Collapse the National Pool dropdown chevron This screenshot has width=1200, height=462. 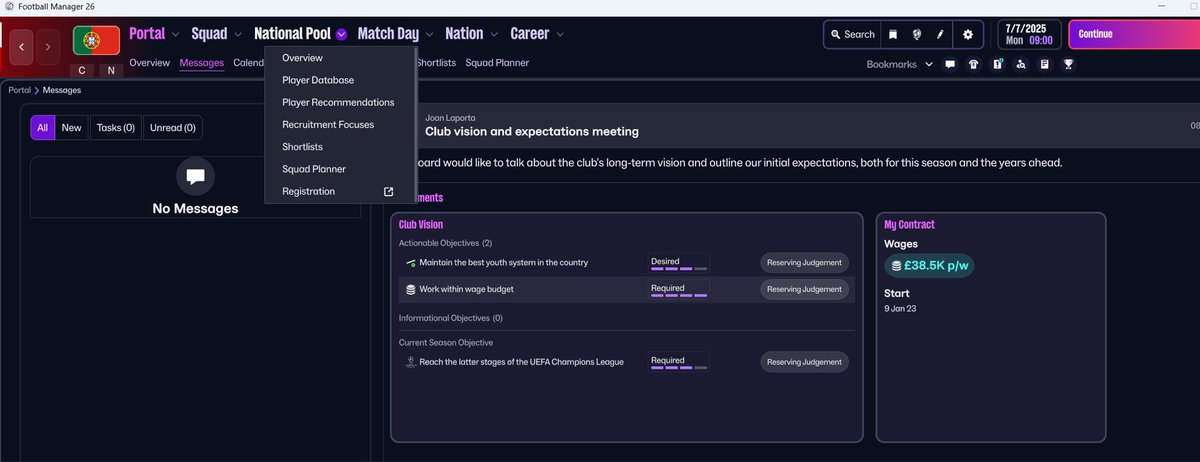[x=342, y=35]
